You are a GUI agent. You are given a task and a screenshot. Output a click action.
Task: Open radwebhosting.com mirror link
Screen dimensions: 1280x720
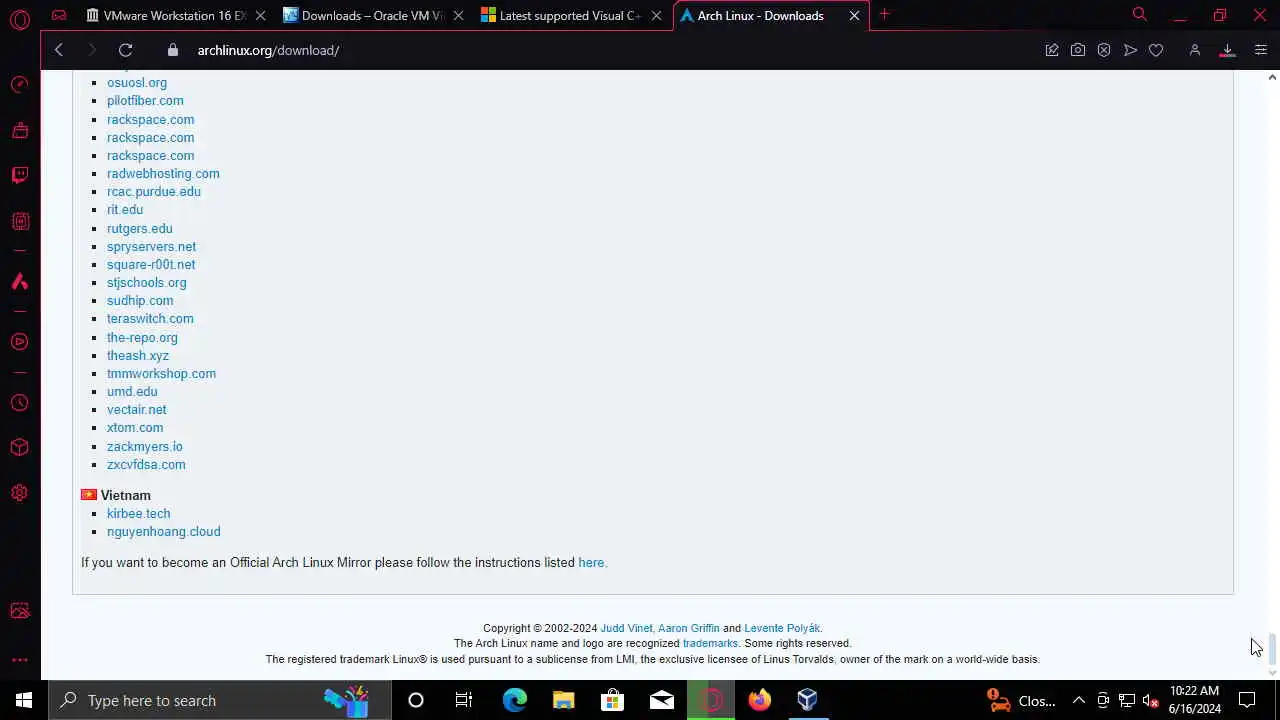pos(163,174)
